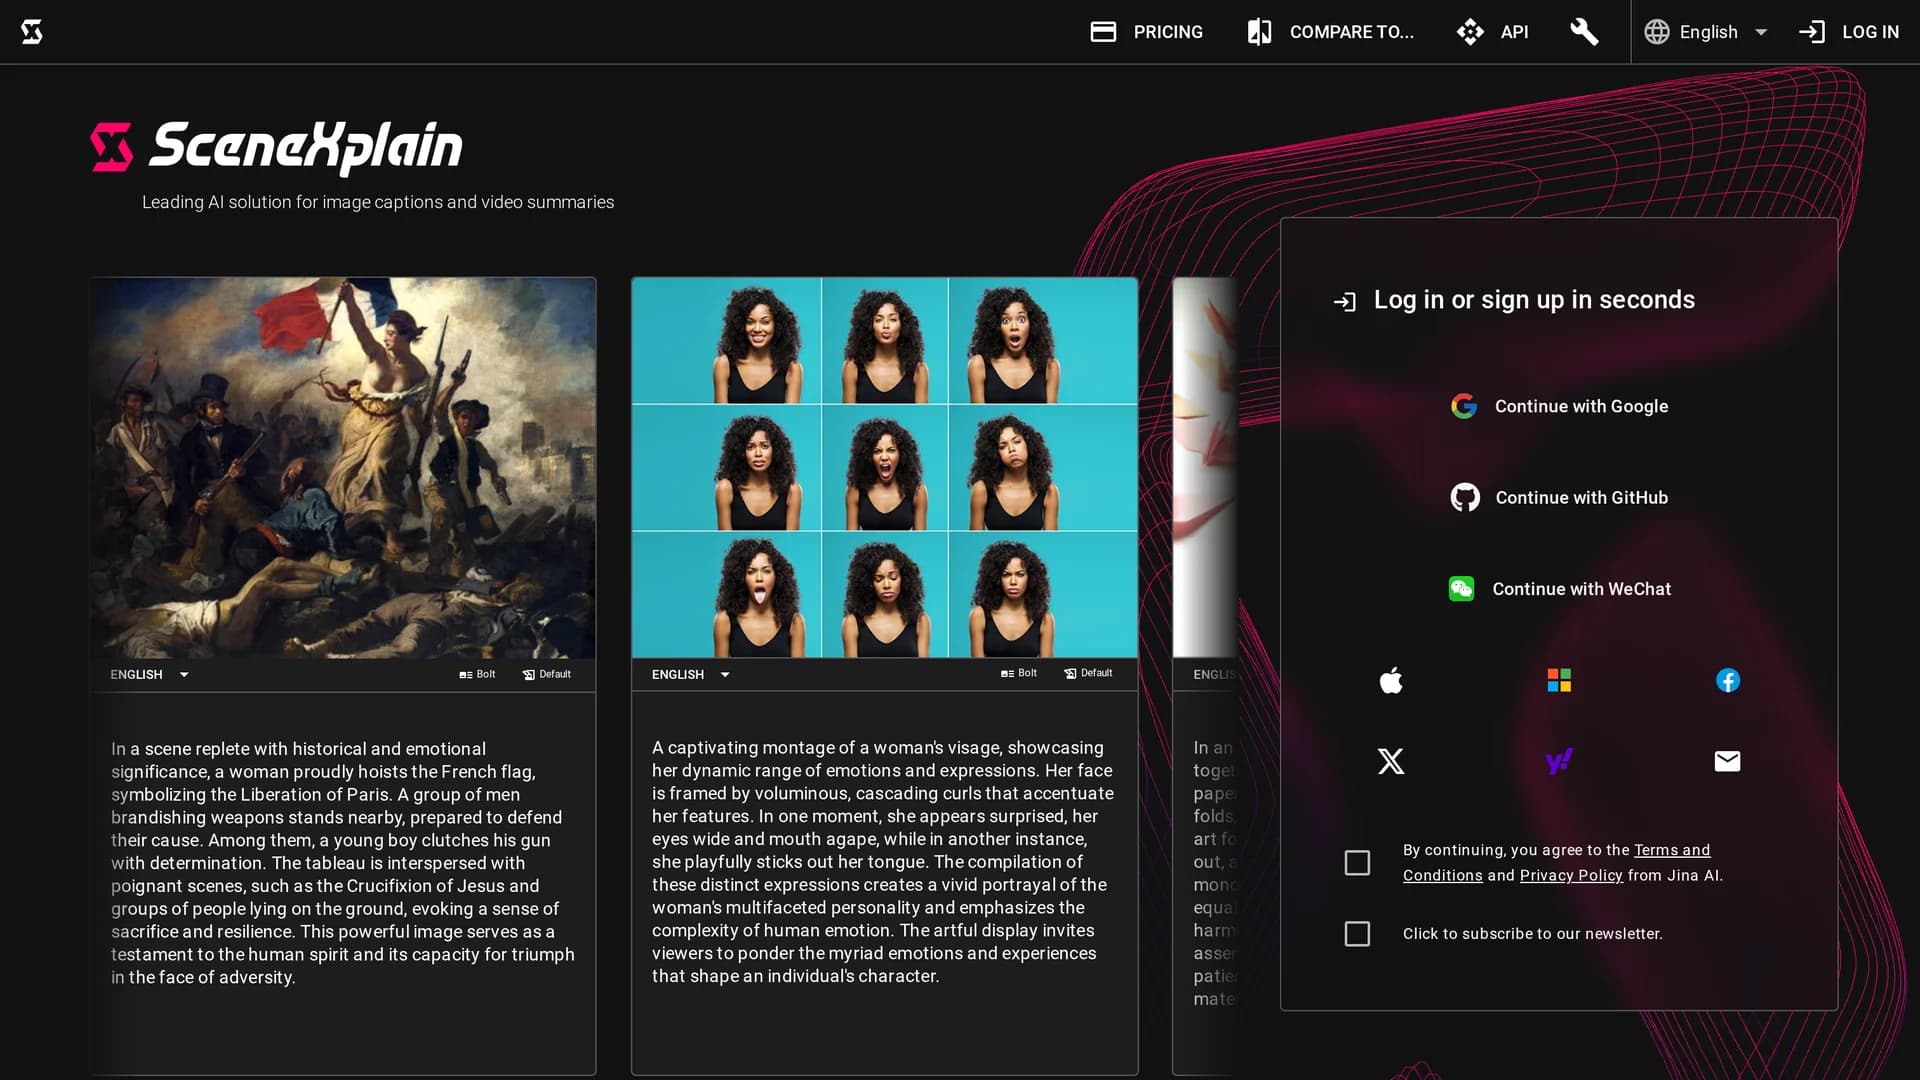Check the Terms and Conditions agreement box

1357,863
